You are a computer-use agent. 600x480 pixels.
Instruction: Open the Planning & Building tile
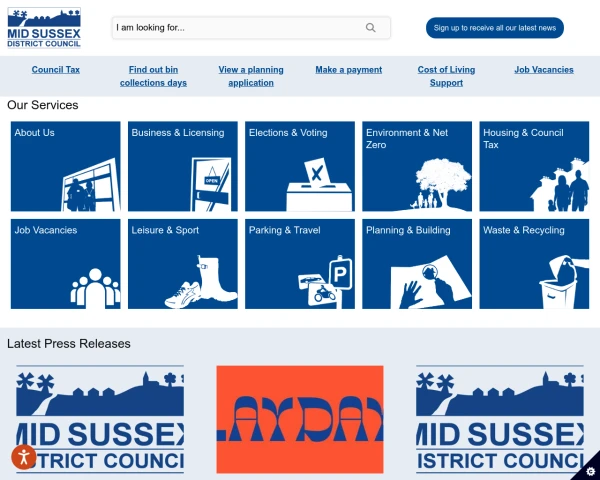(417, 264)
